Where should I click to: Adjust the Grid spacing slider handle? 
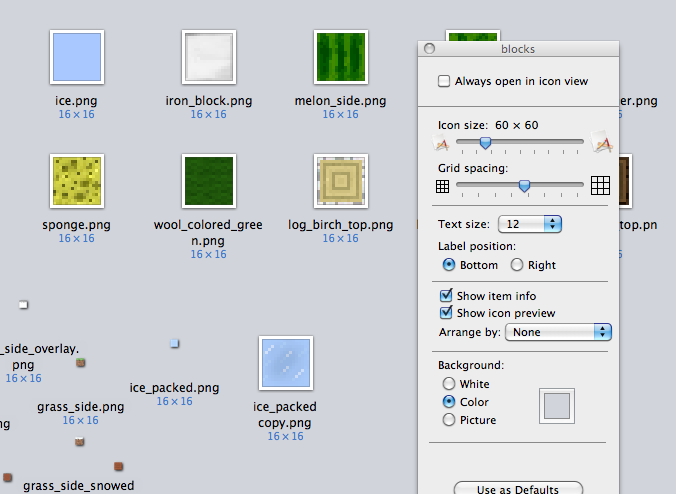tap(524, 186)
